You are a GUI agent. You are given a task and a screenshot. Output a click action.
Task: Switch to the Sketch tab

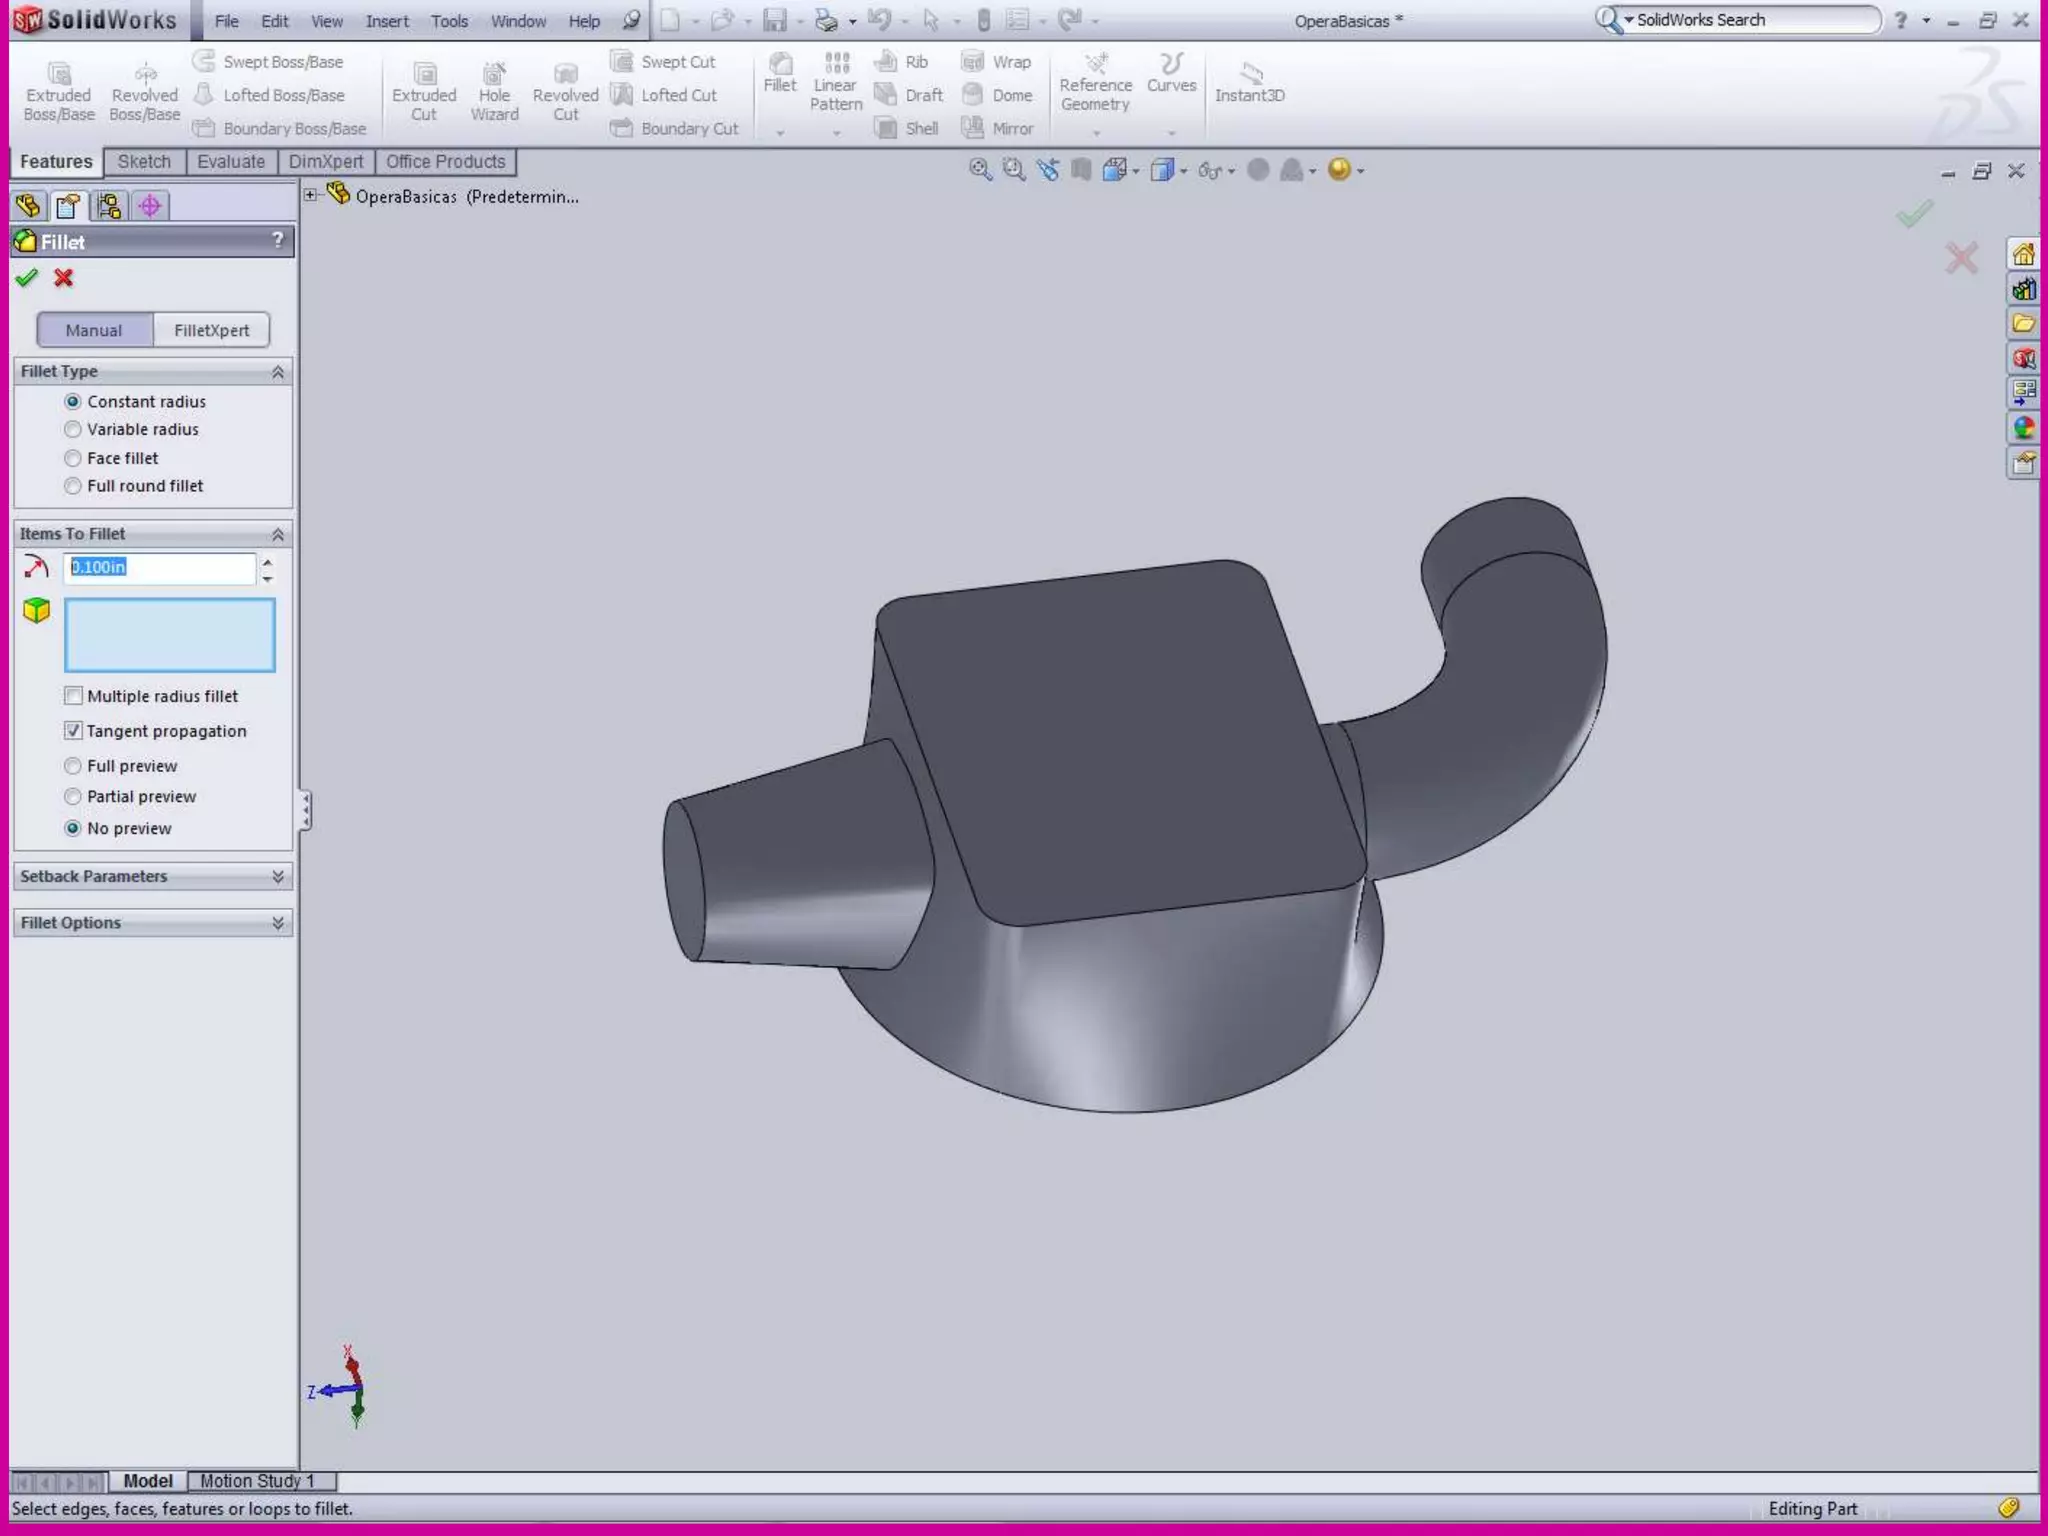click(x=144, y=162)
